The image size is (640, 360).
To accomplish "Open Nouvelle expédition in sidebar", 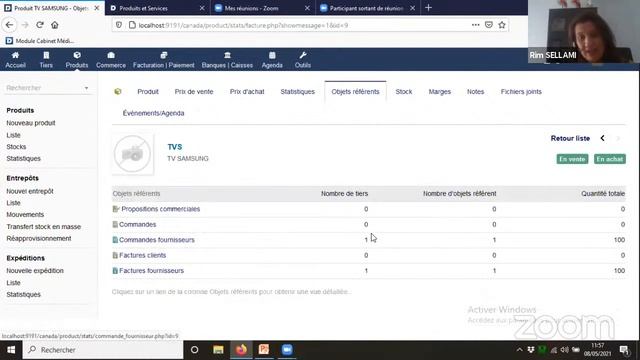I will 35,271.
